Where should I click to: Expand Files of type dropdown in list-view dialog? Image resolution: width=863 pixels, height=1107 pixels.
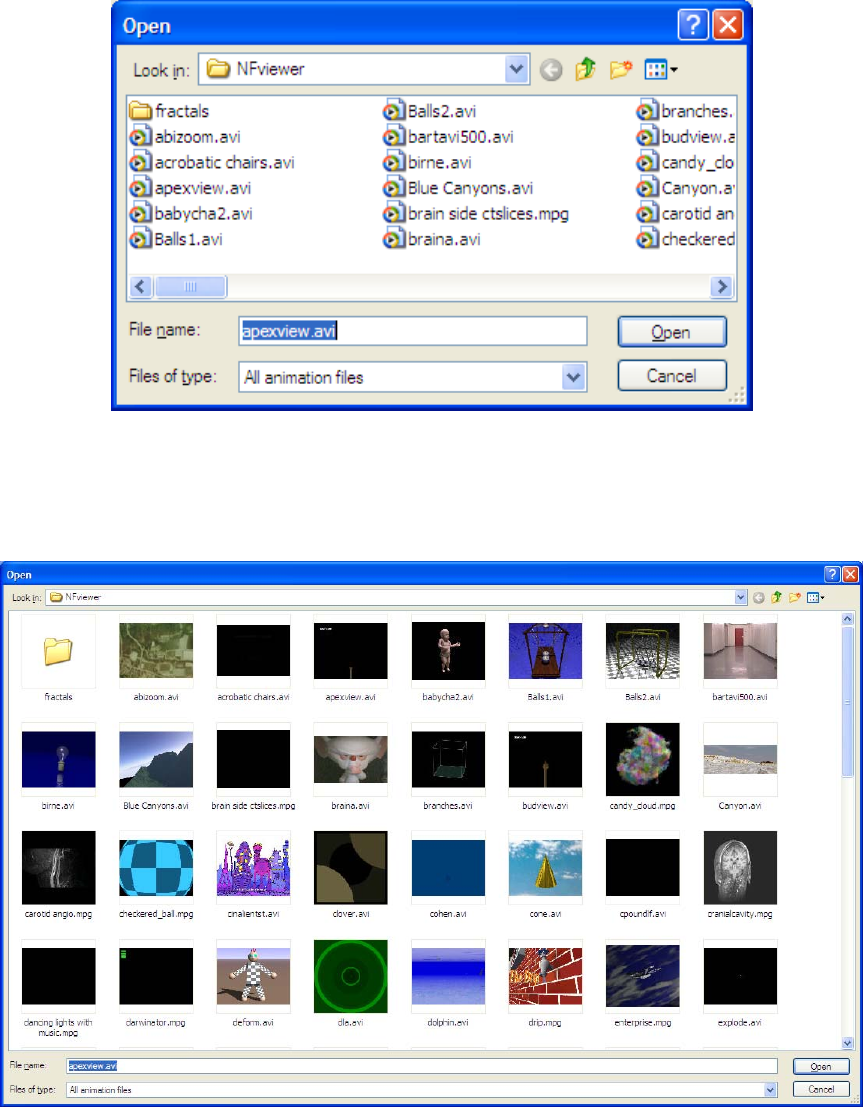point(573,377)
